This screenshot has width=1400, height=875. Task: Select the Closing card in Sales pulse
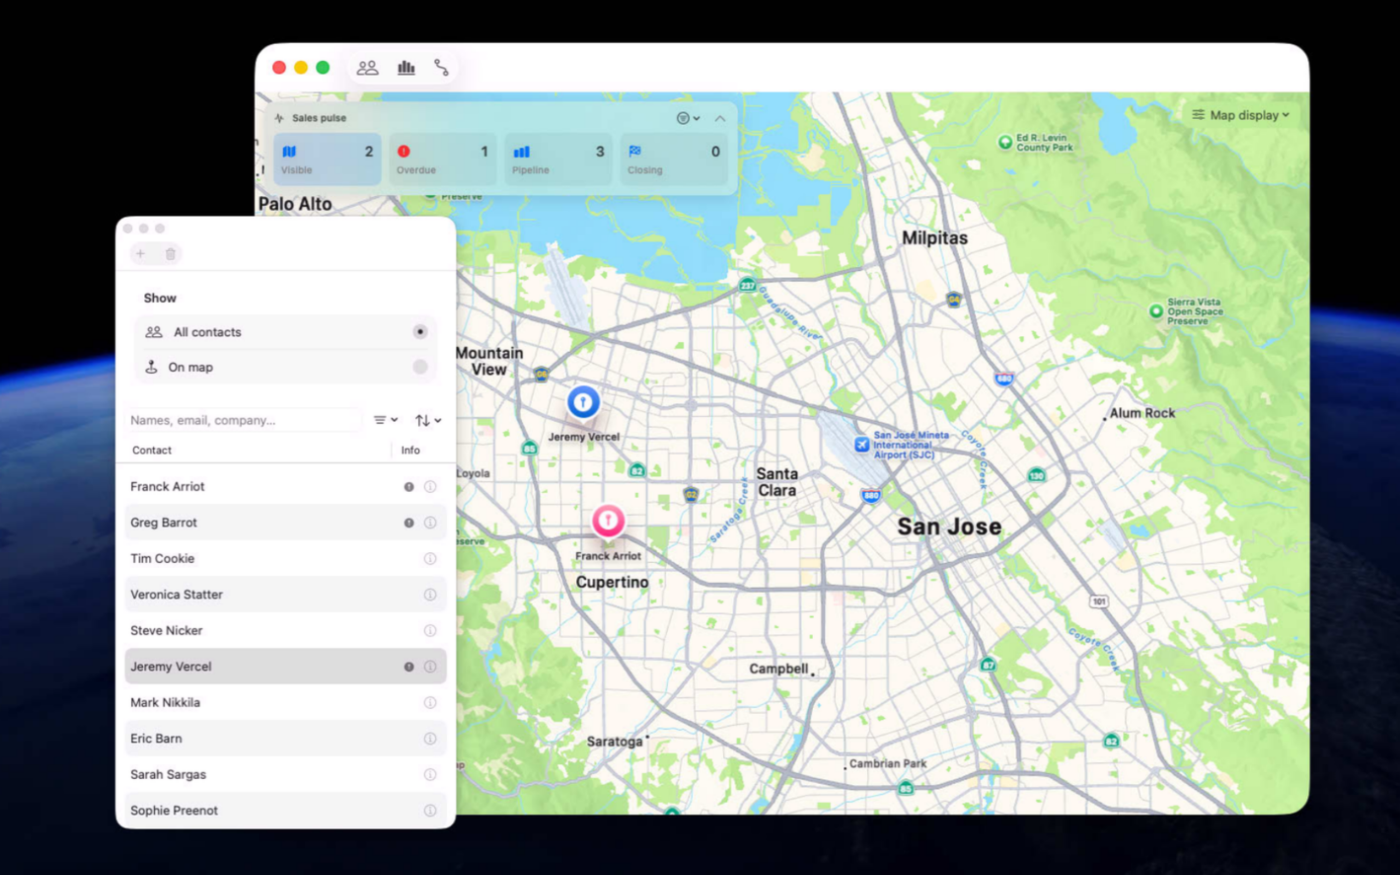(674, 159)
